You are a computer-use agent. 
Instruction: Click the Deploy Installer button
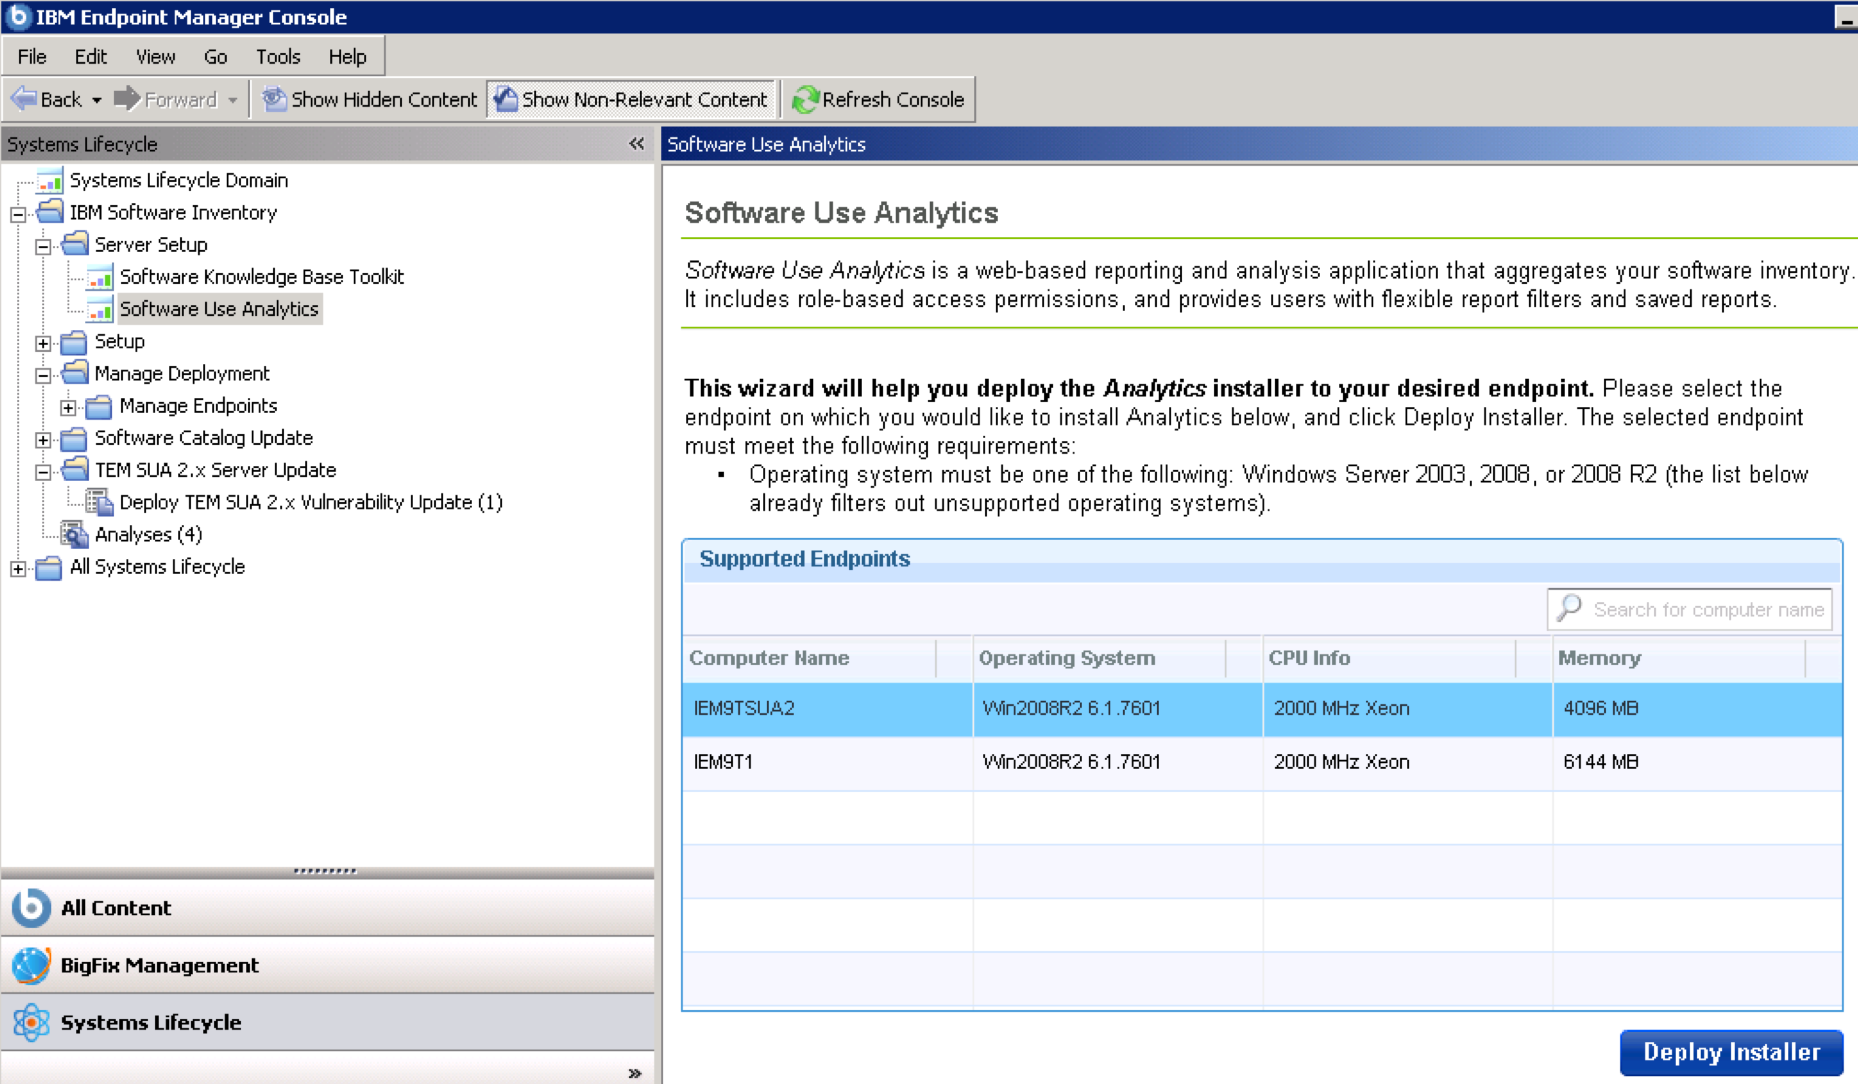click(x=1730, y=1052)
